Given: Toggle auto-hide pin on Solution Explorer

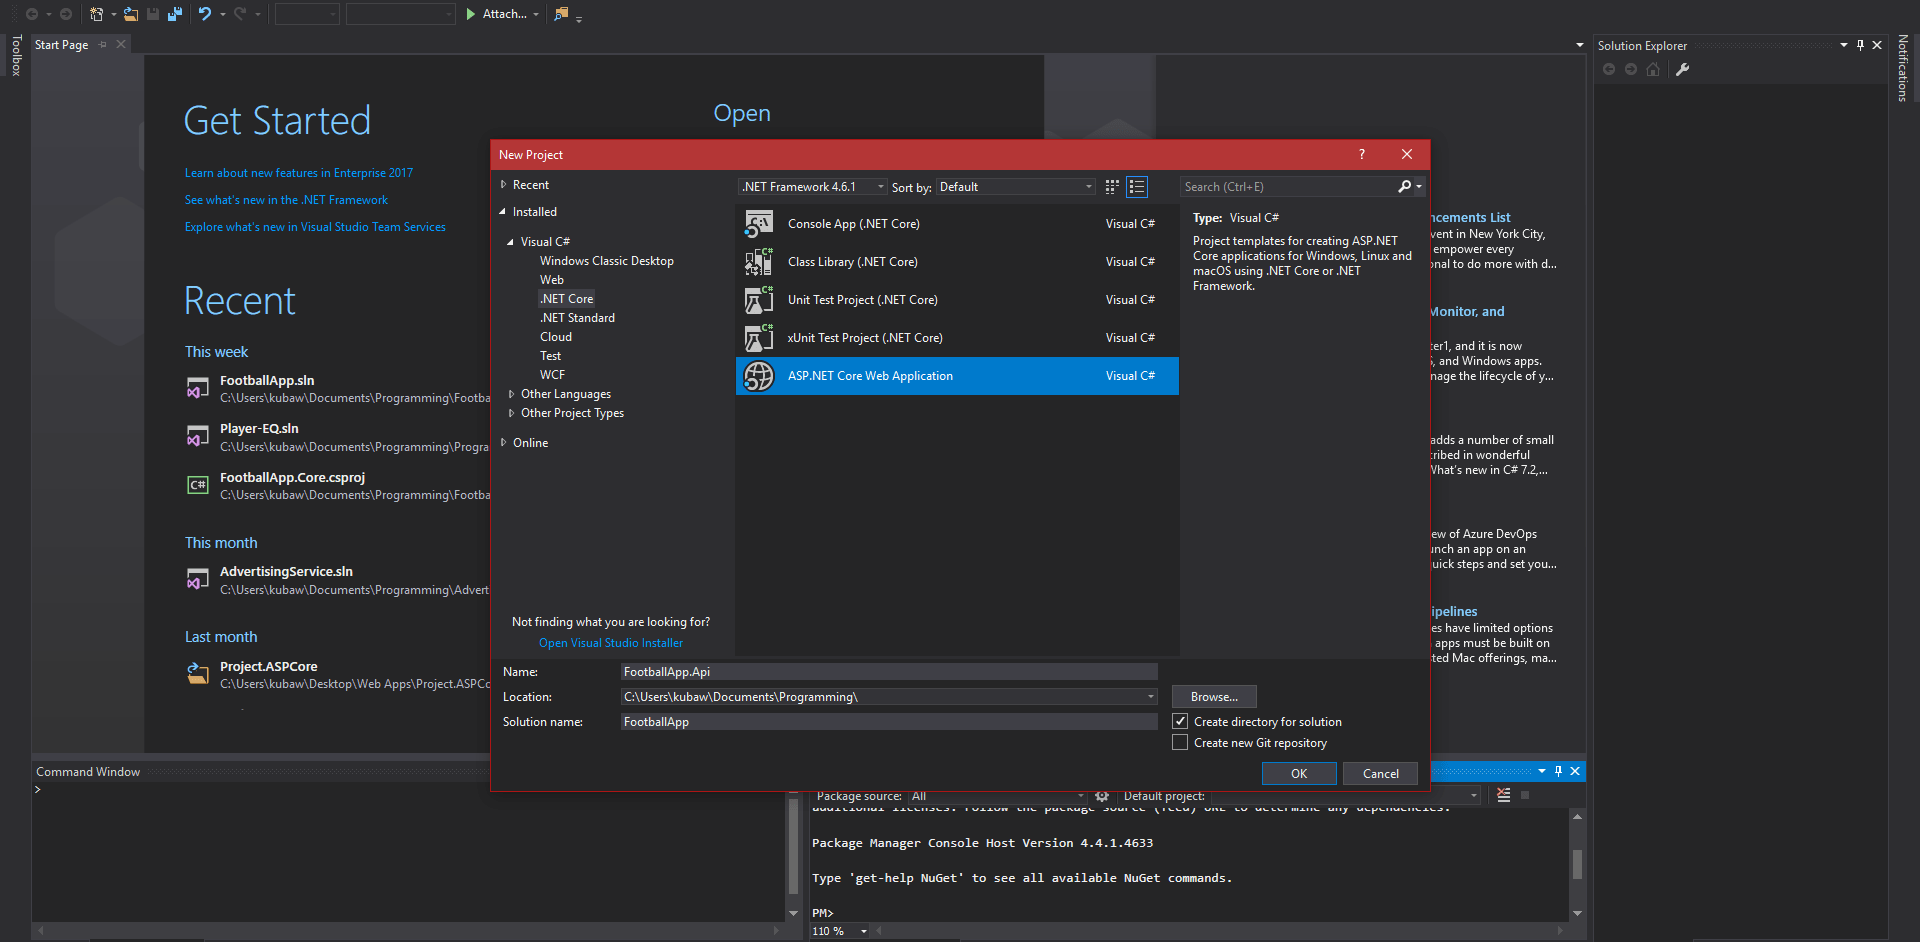Looking at the screenshot, I should (x=1861, y=45).
